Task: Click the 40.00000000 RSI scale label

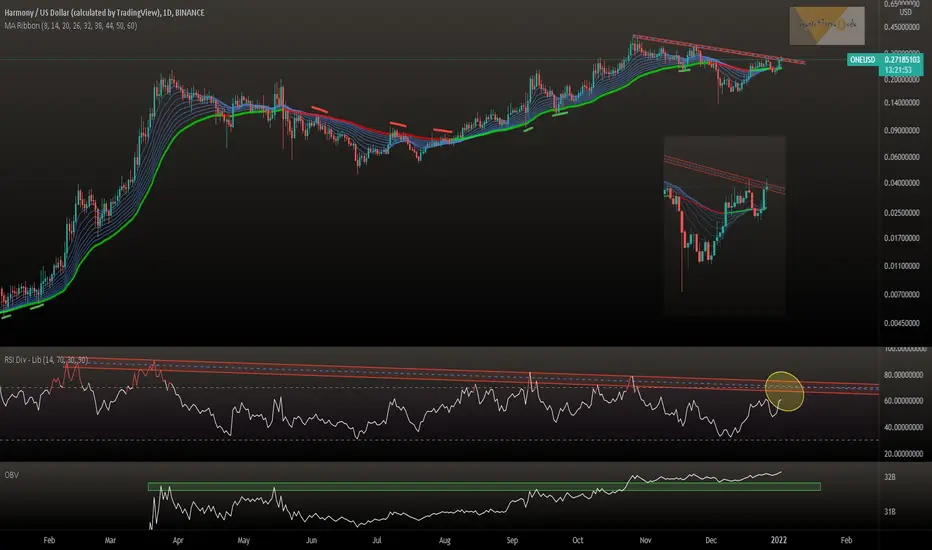Action: [x=903, y=428]
